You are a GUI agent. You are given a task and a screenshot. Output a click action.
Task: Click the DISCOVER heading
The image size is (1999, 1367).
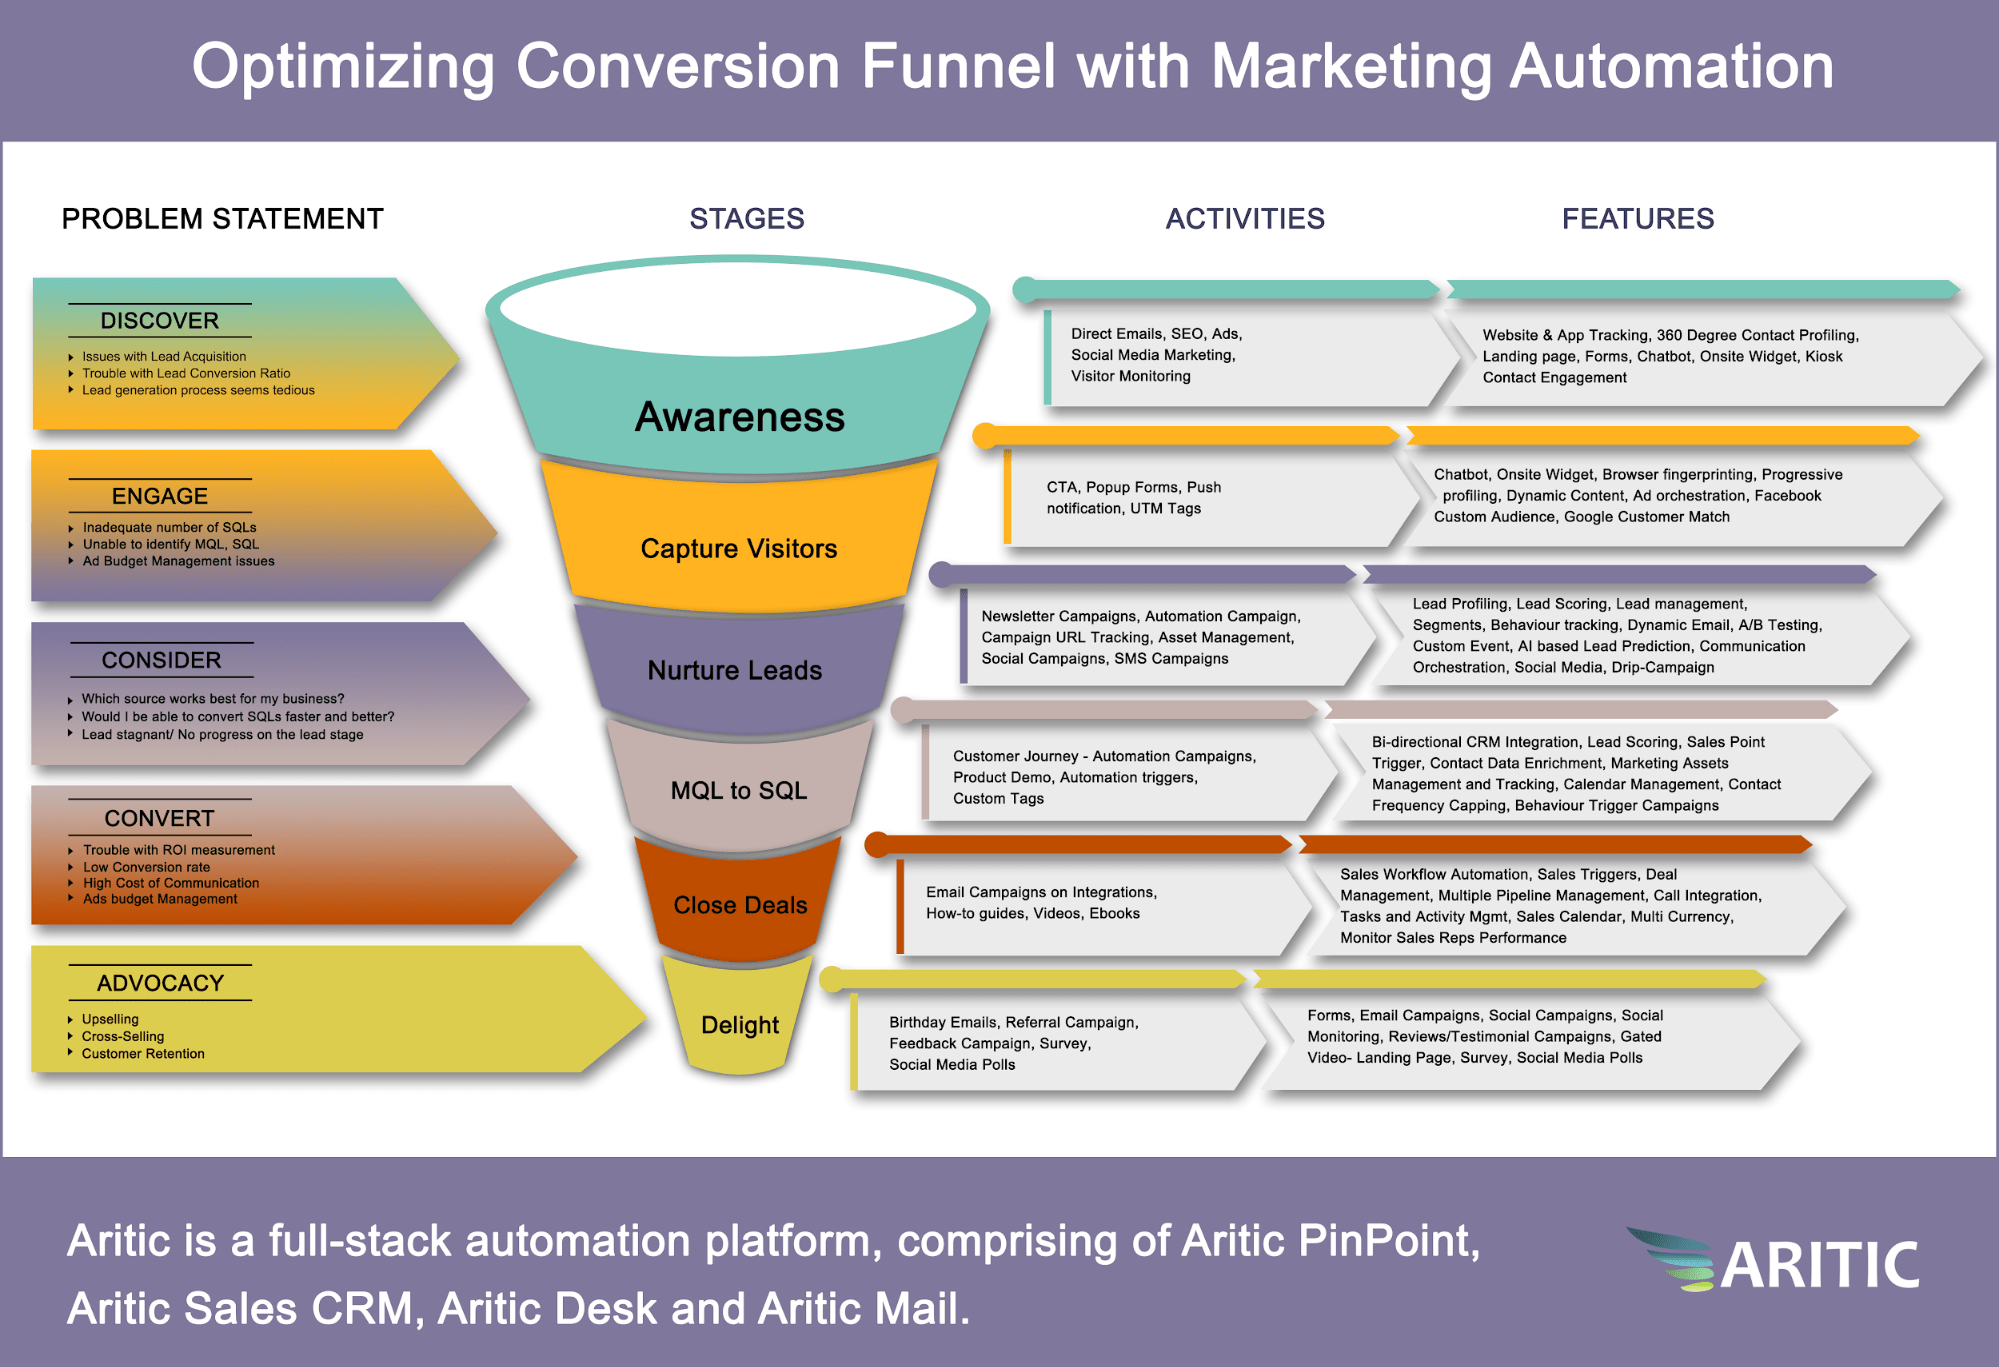point(160,321)
